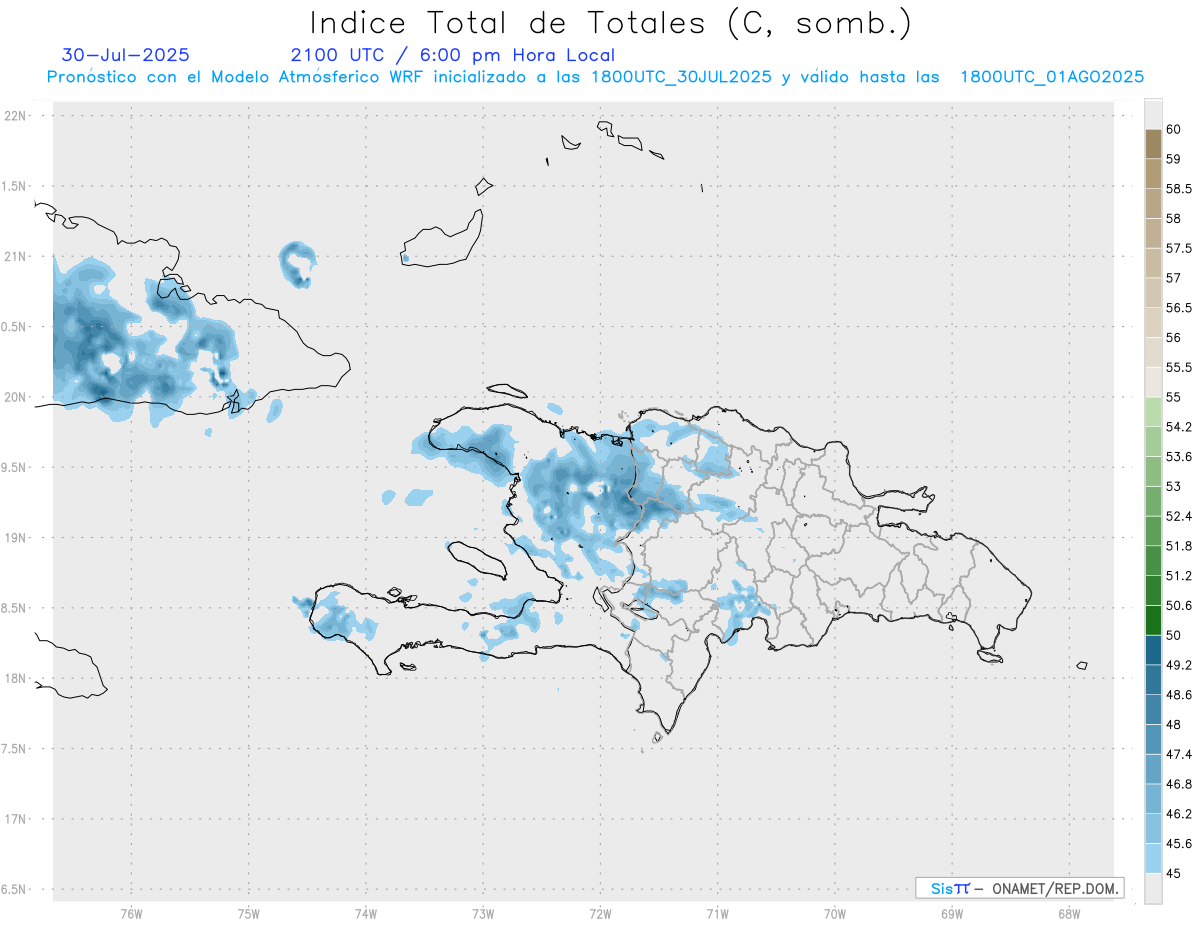Click the '52.4' legend value
1200x927 pixels.
tap(1179, 516)
